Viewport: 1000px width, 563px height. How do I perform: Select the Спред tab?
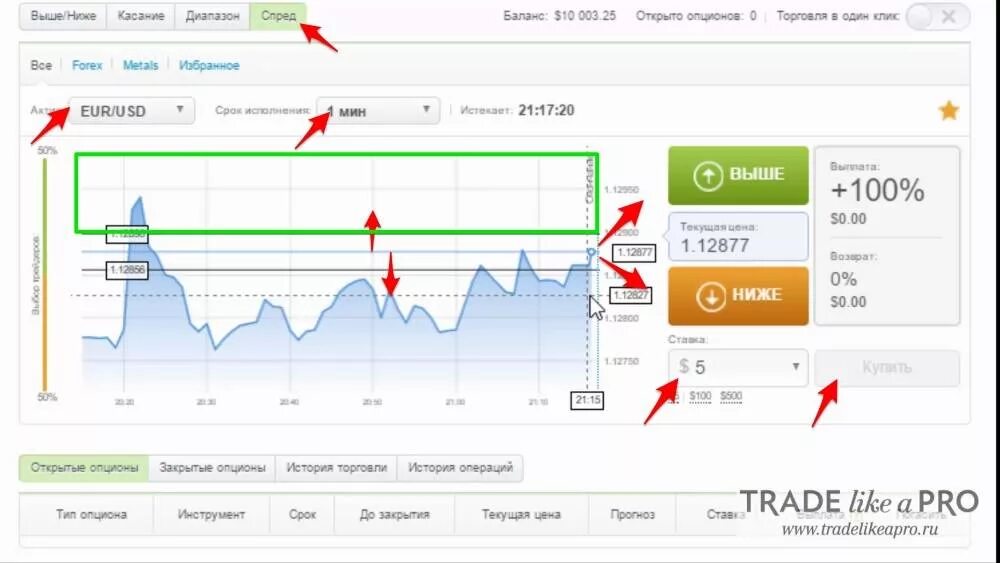[278, 16]
